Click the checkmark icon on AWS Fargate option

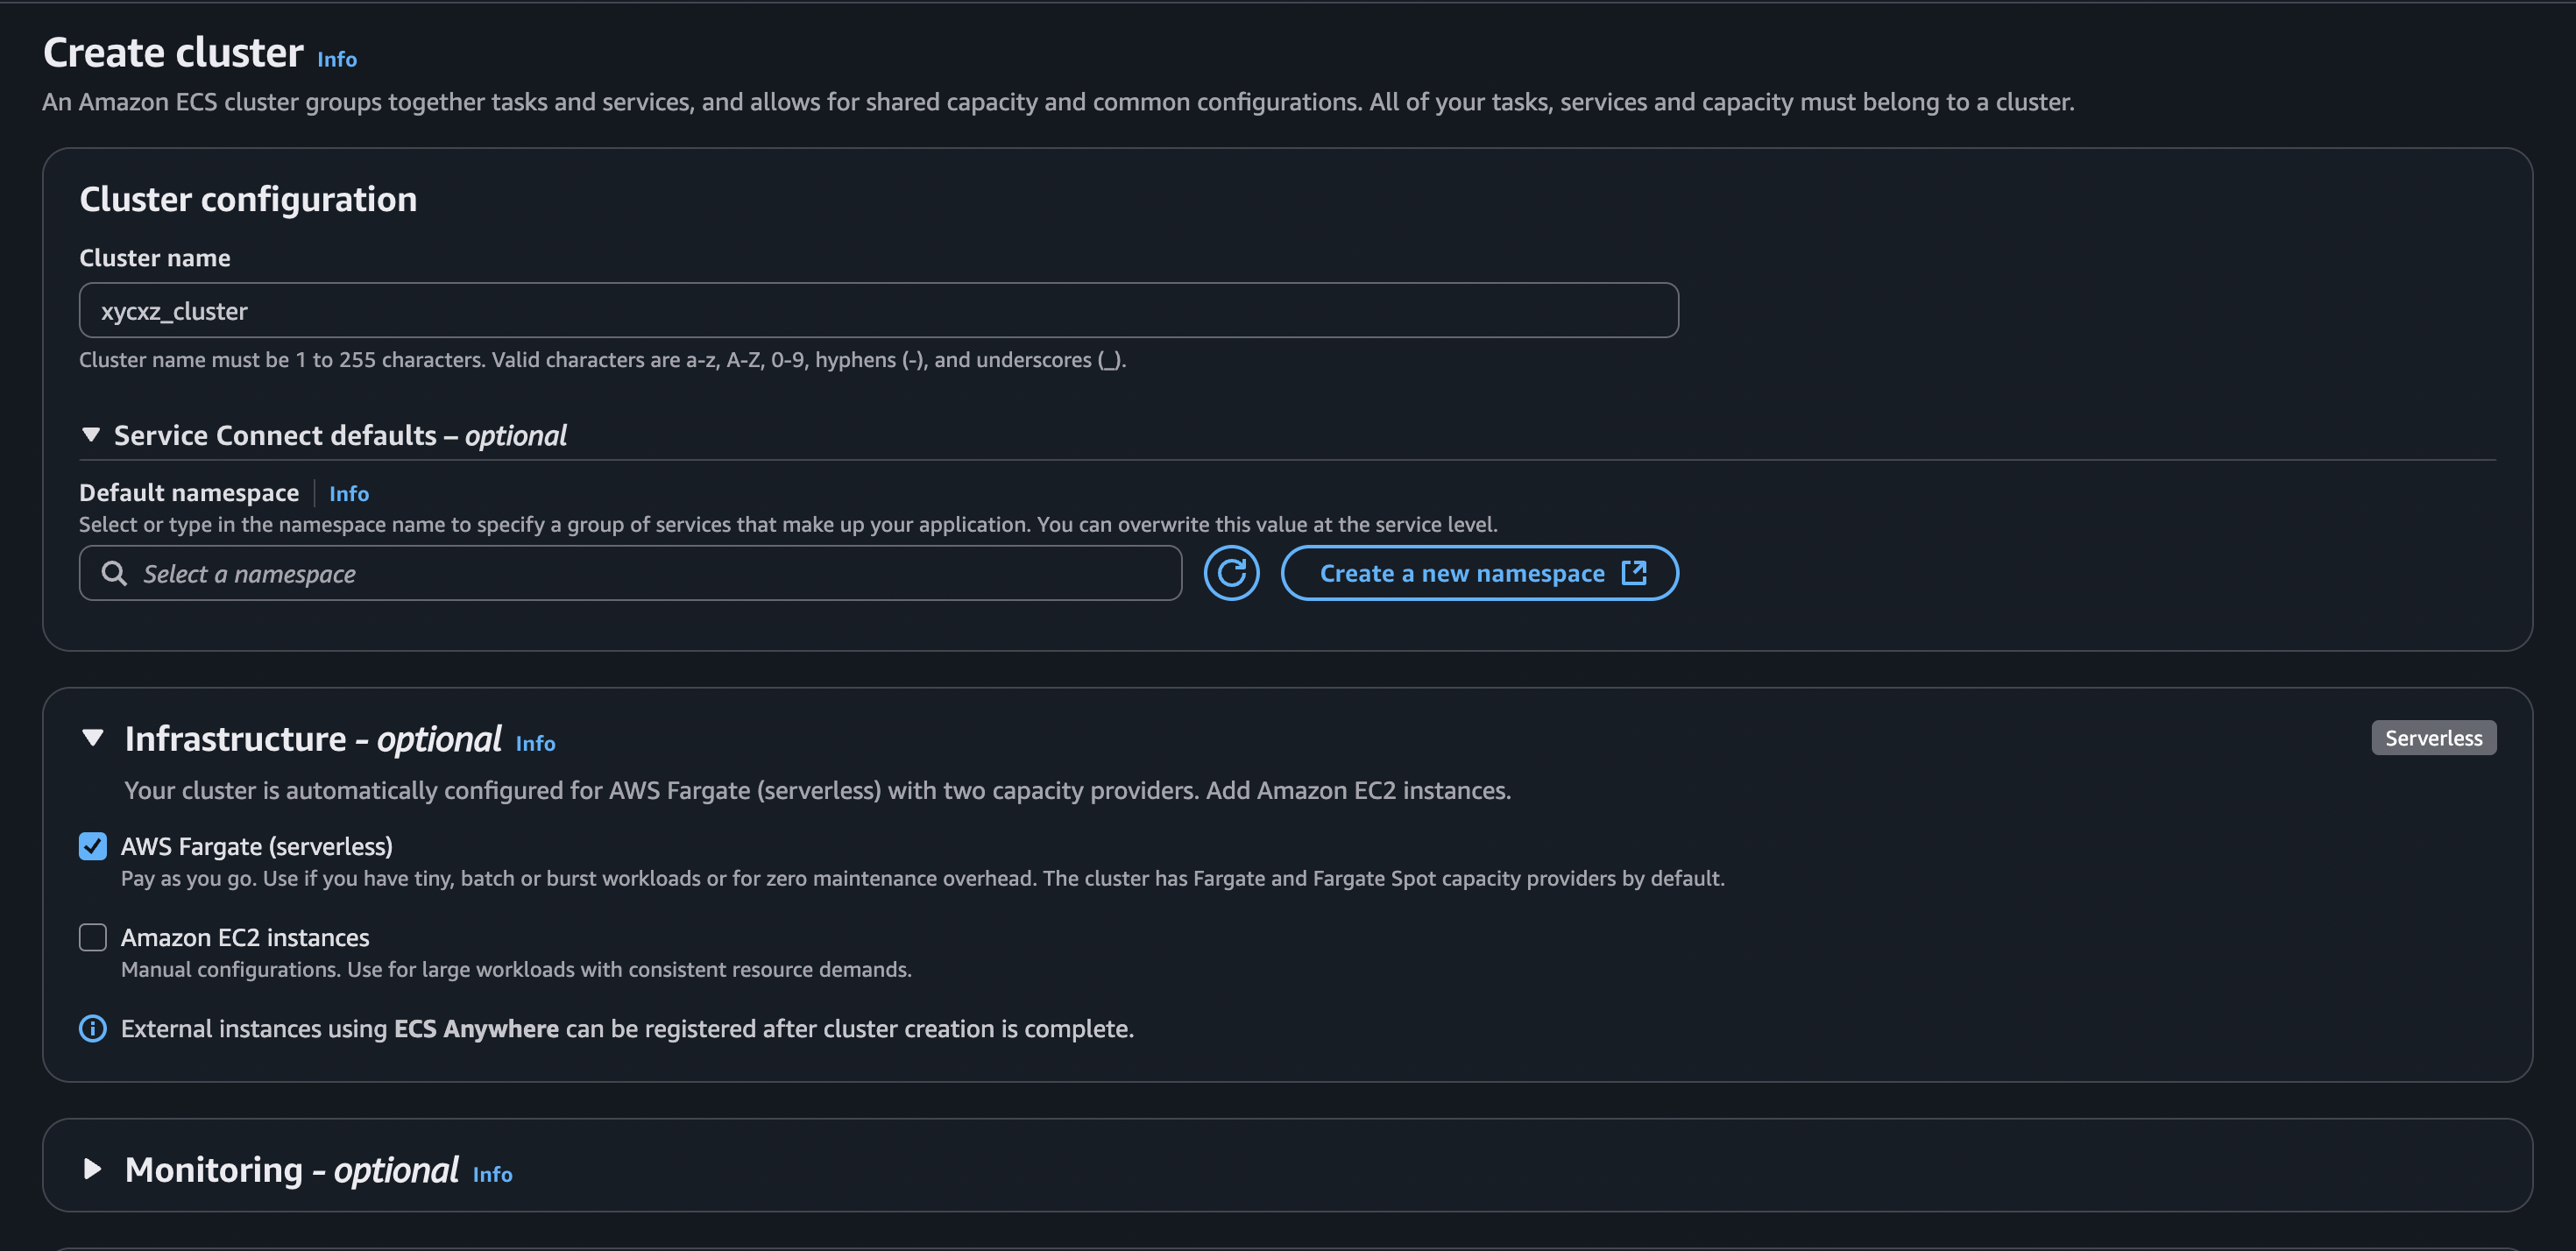click(x=92, y=846)
